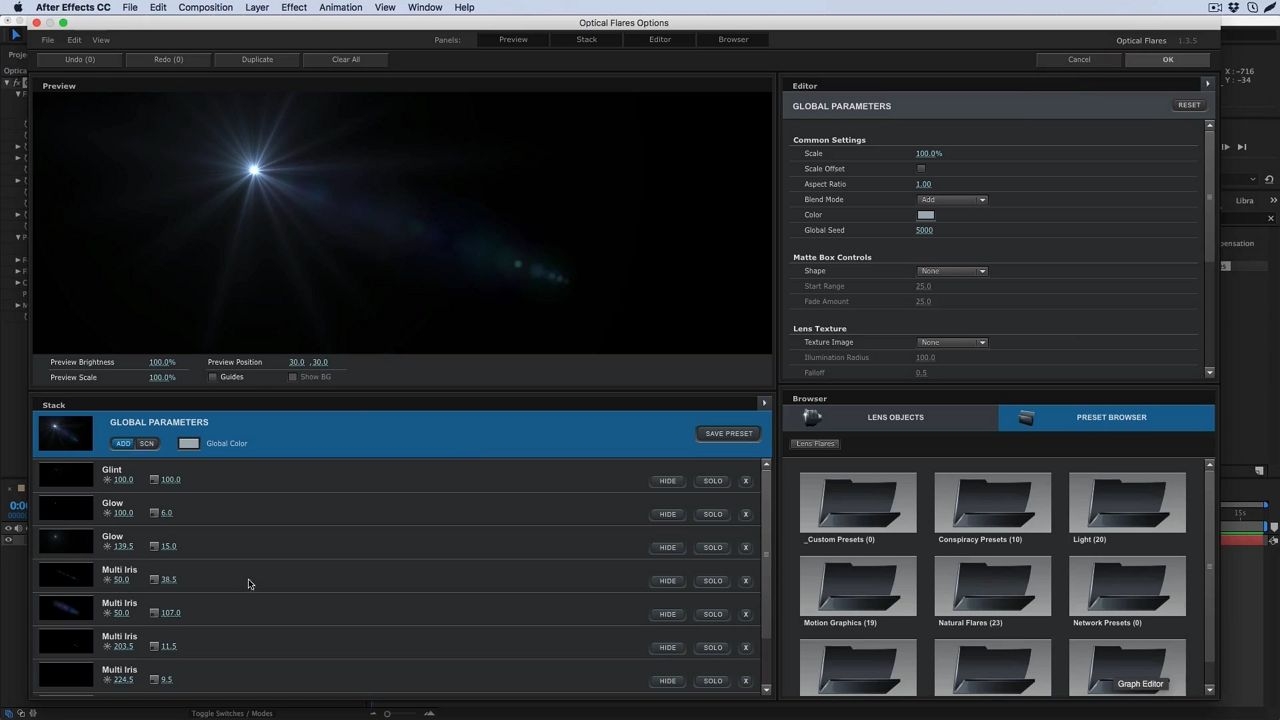1280x720 pixels.
Task: Remove the Multi Iris 11.5 element with X
Action: (x=745, y=647)
